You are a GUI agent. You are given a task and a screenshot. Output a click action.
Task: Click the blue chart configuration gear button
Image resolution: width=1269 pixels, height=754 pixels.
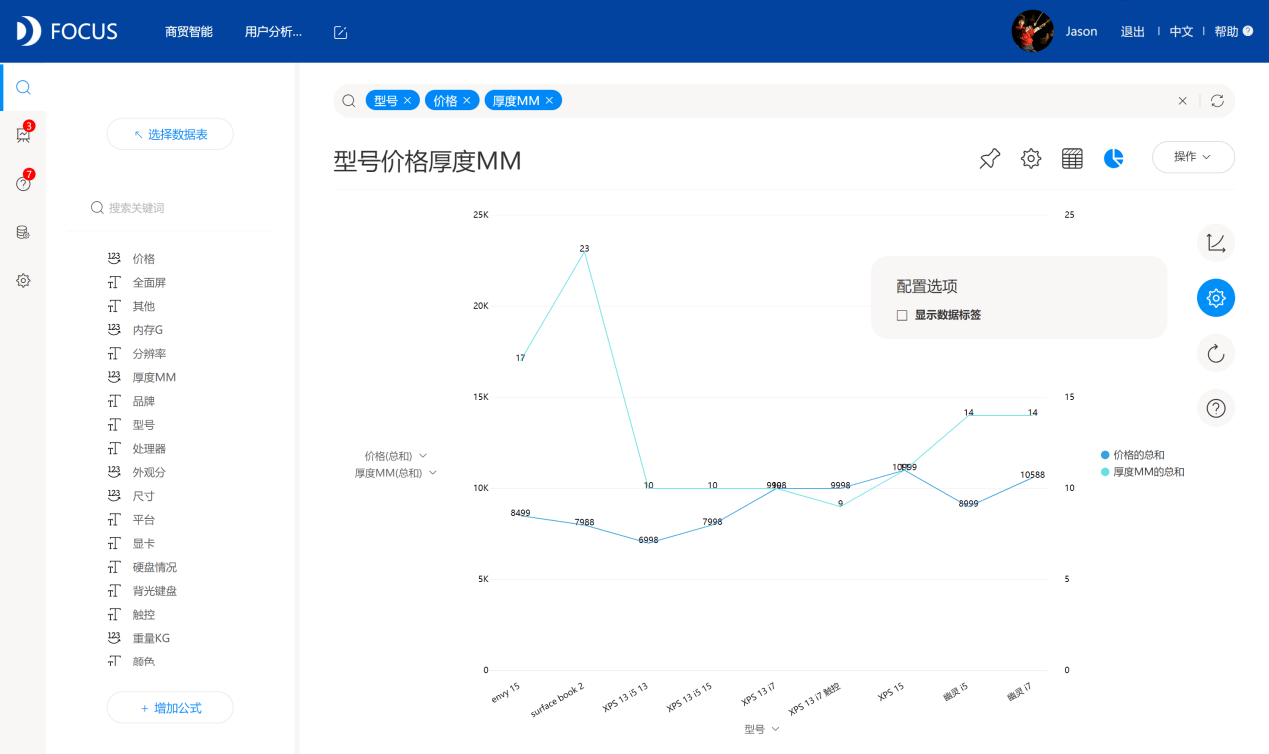(x=1215, y=298)
